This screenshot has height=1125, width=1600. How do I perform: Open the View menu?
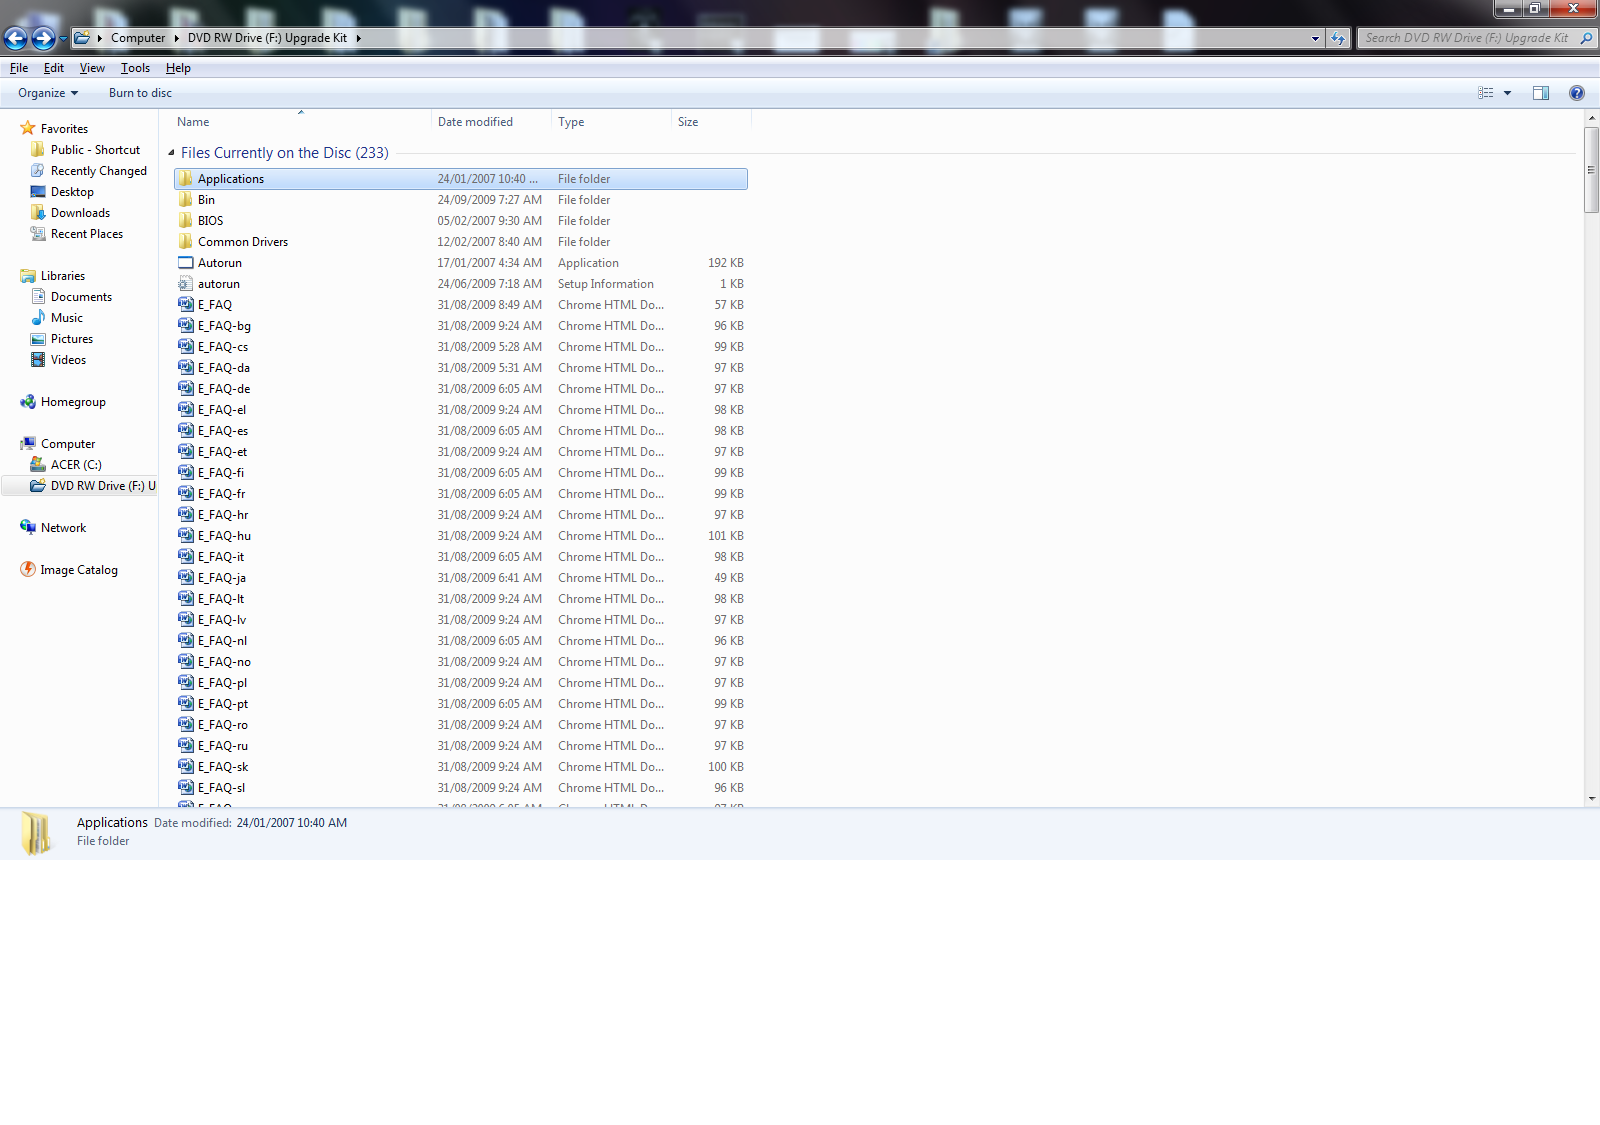(92, 68)
